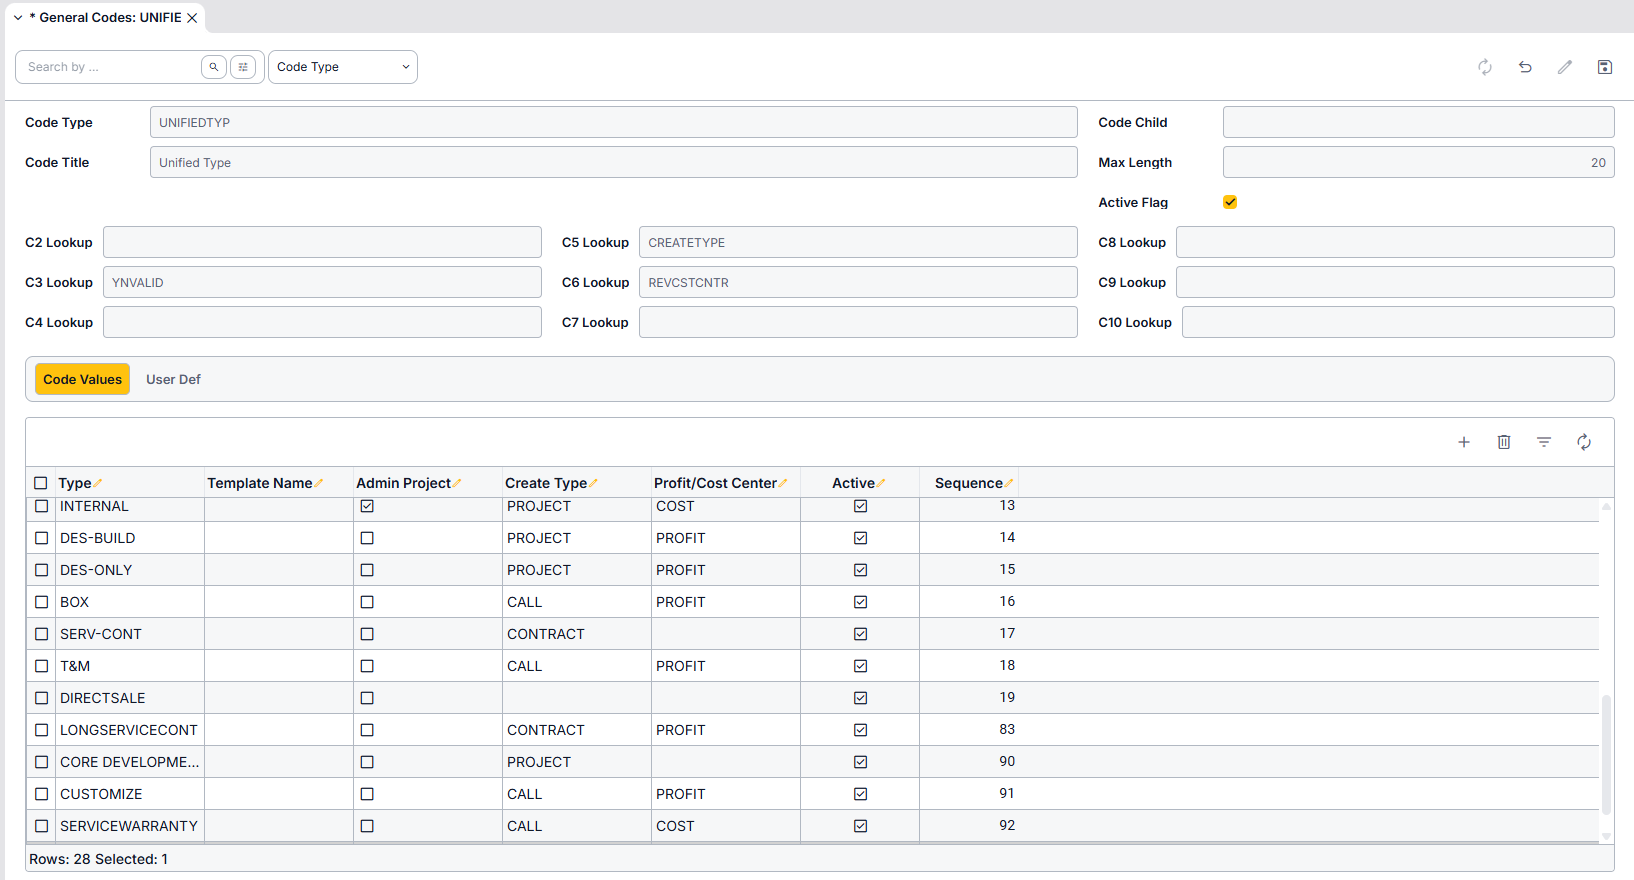Open the Code Type search dropdown

click(x=342, y=67)
